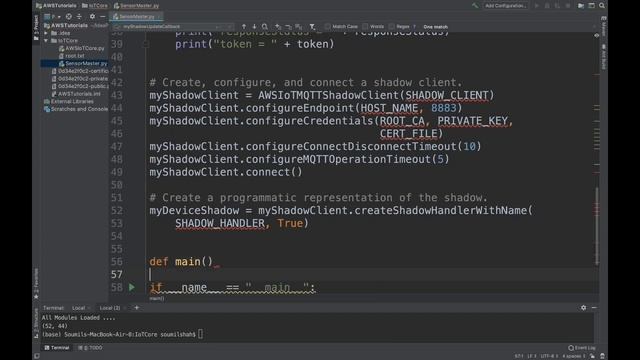Click the Collapse All icon in Project panel

(x=79, y=17)
